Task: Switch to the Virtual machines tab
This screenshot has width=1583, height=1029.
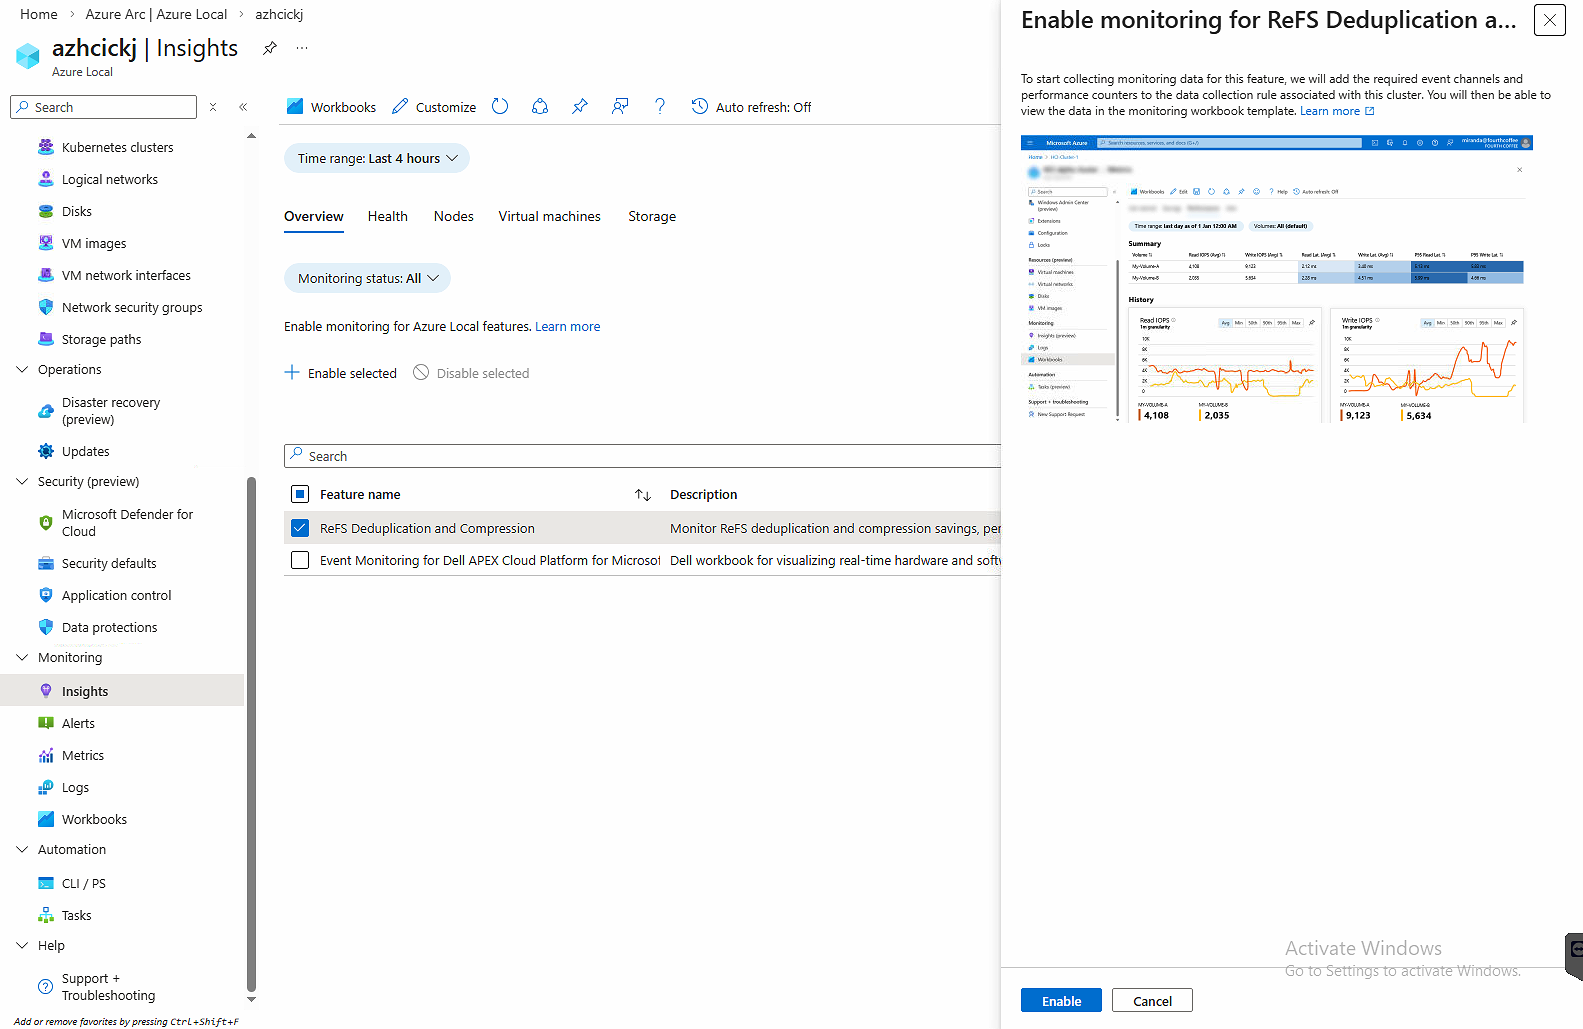Action: pos(549,216)
